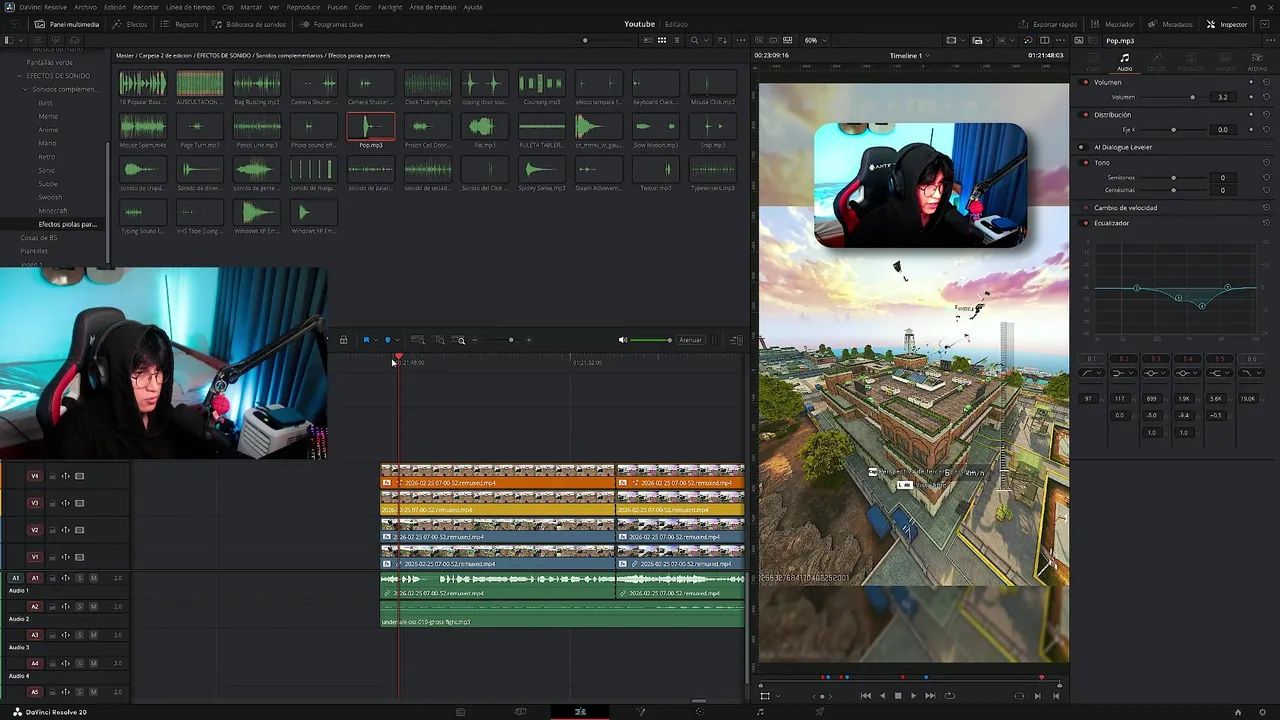Reset the Tono section
This screenshot has height=720, width=1280.
[1266, 162]
